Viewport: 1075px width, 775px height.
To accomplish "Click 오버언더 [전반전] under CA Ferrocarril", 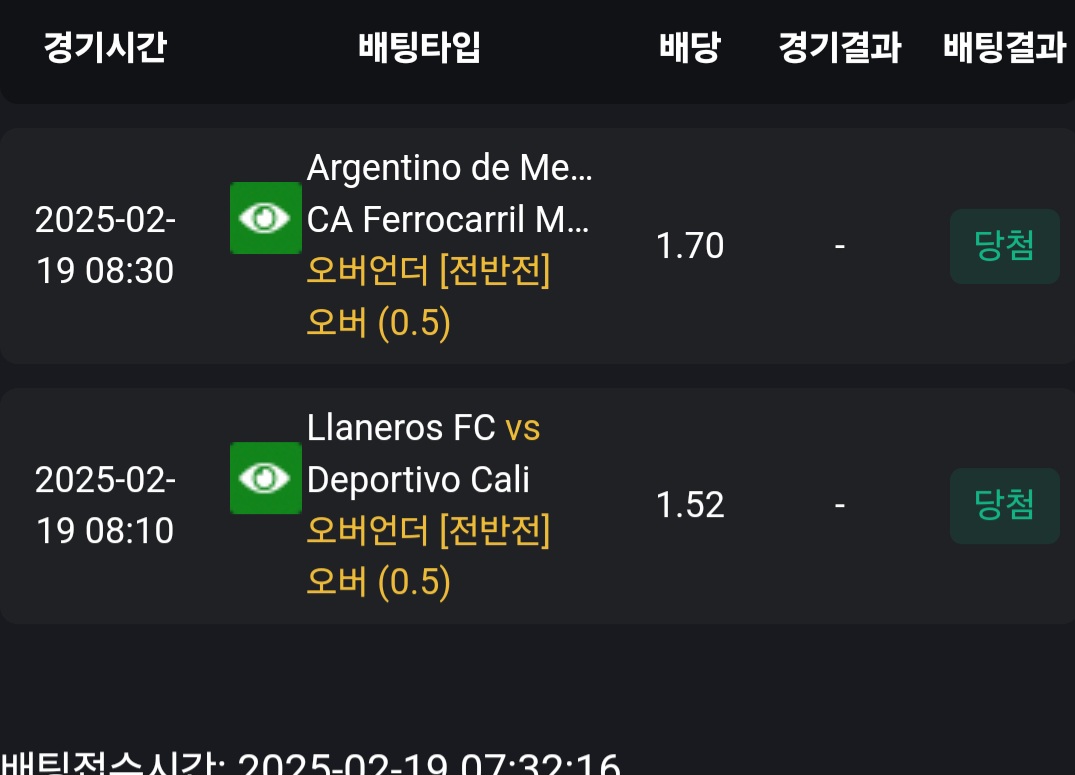I will tap(428, 271).
